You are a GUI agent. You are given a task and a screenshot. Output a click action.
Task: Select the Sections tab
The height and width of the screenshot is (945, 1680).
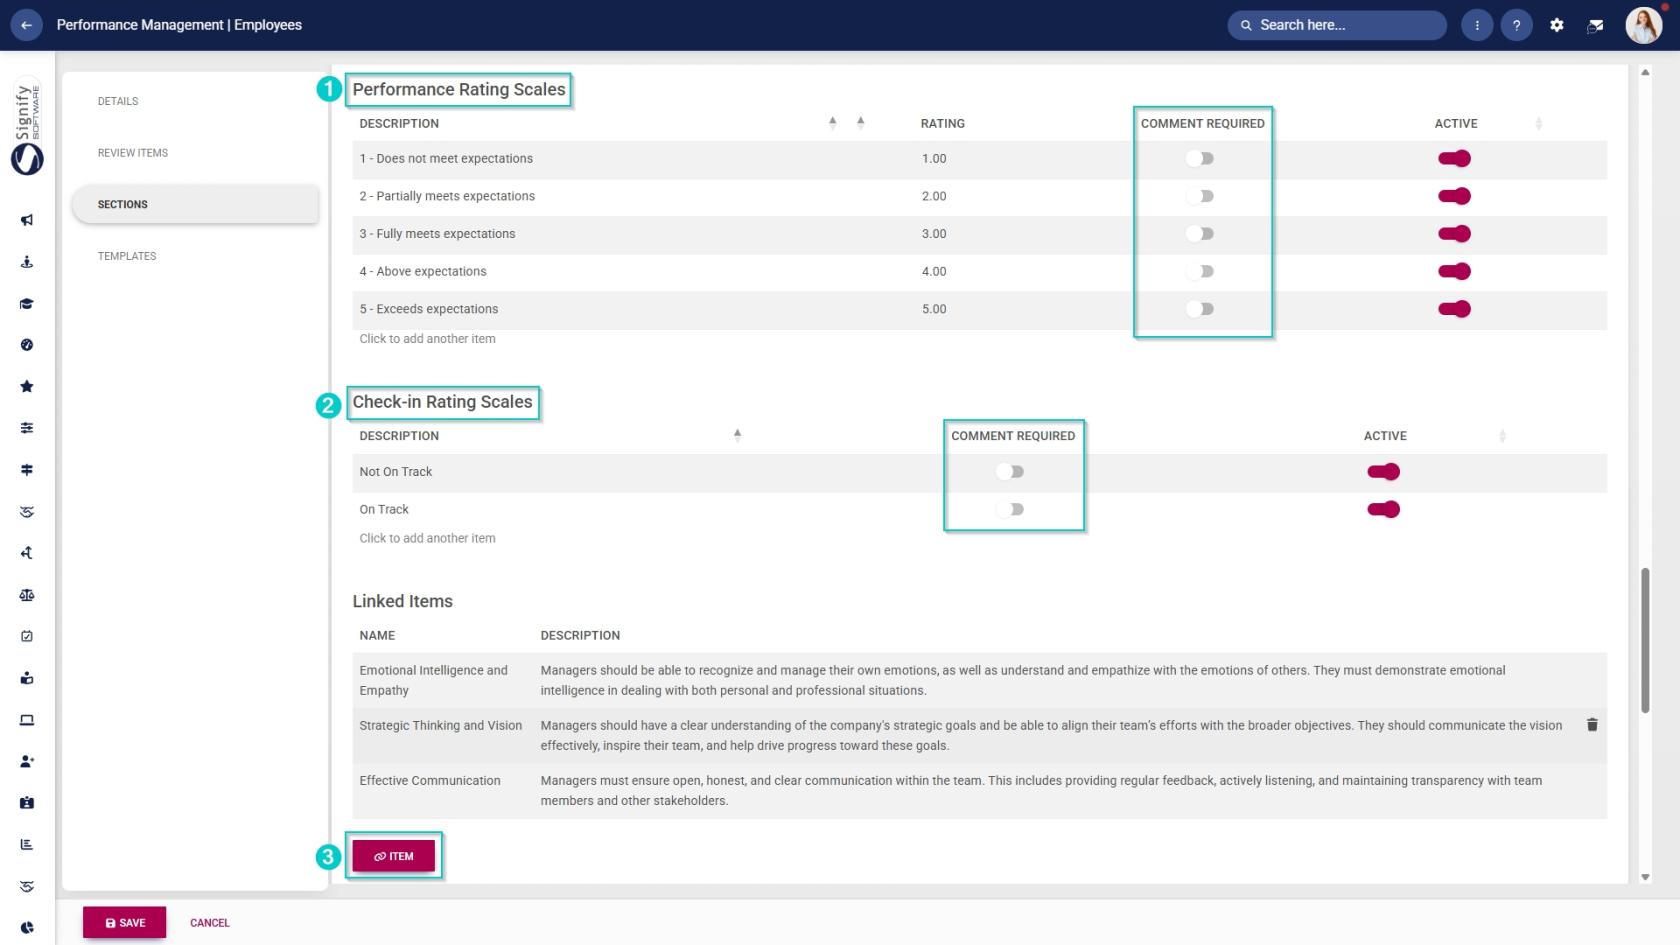[x=195, y=204]
